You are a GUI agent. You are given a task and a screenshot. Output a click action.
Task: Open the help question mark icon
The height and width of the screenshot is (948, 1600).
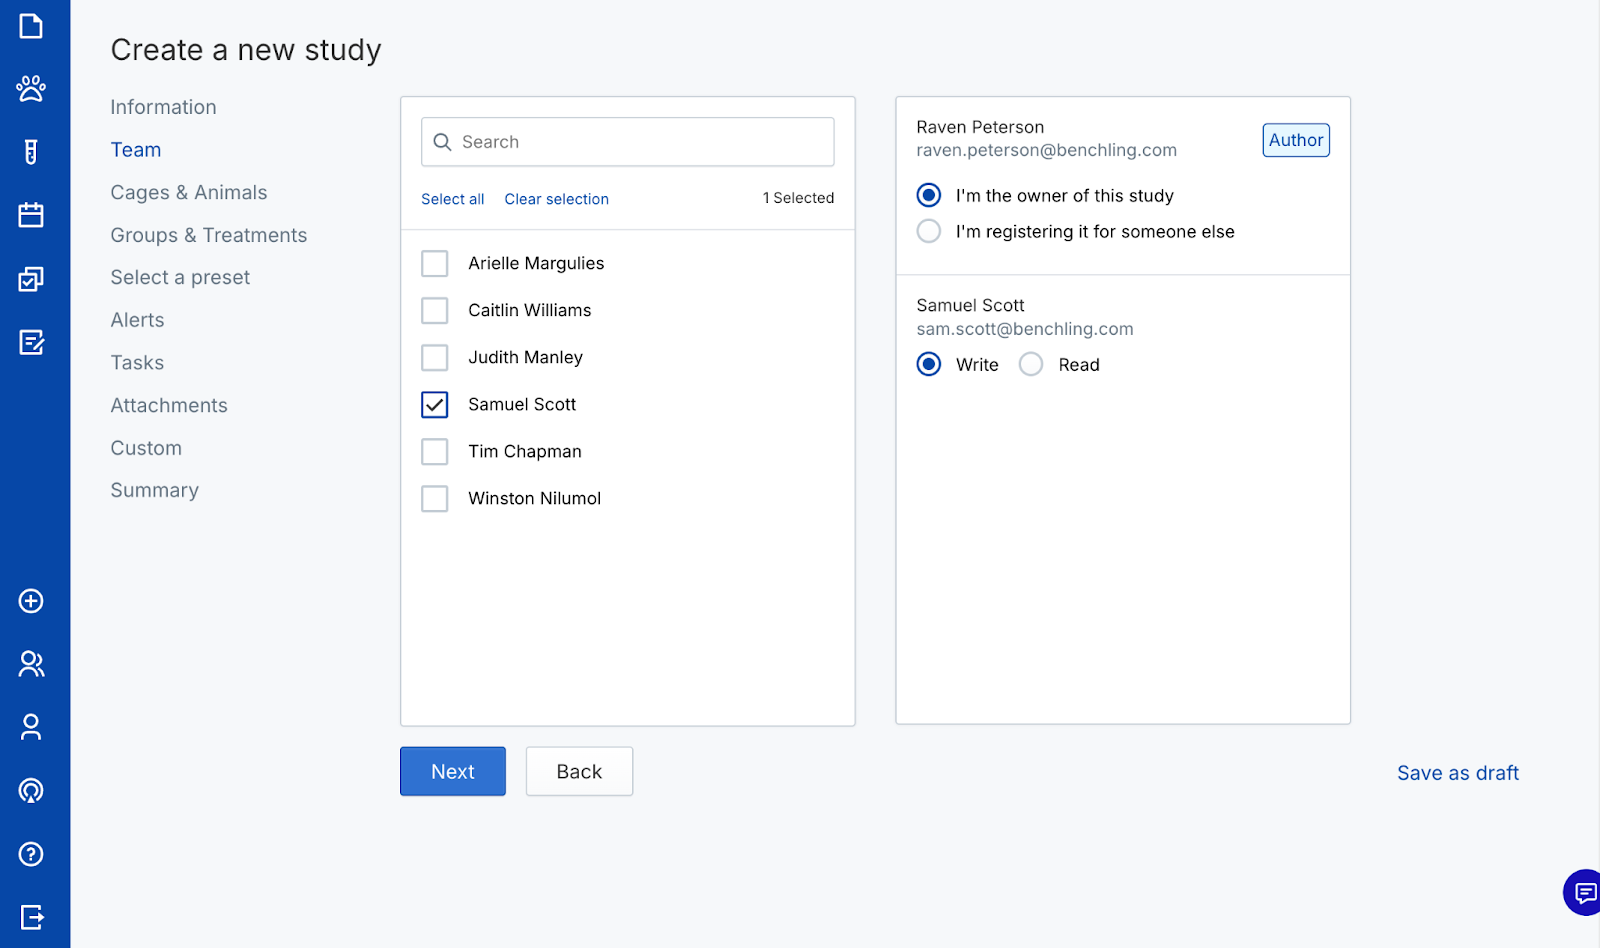31,854
